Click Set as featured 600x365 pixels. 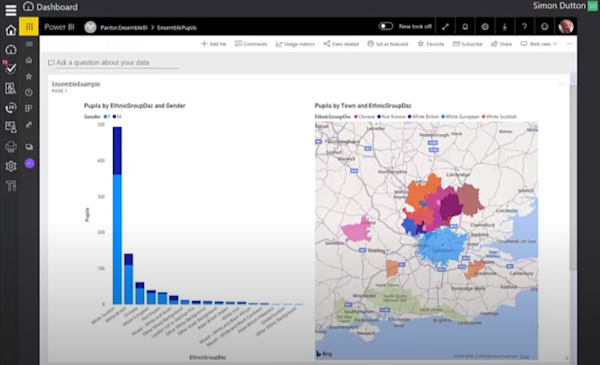click(x=388, y=44)
